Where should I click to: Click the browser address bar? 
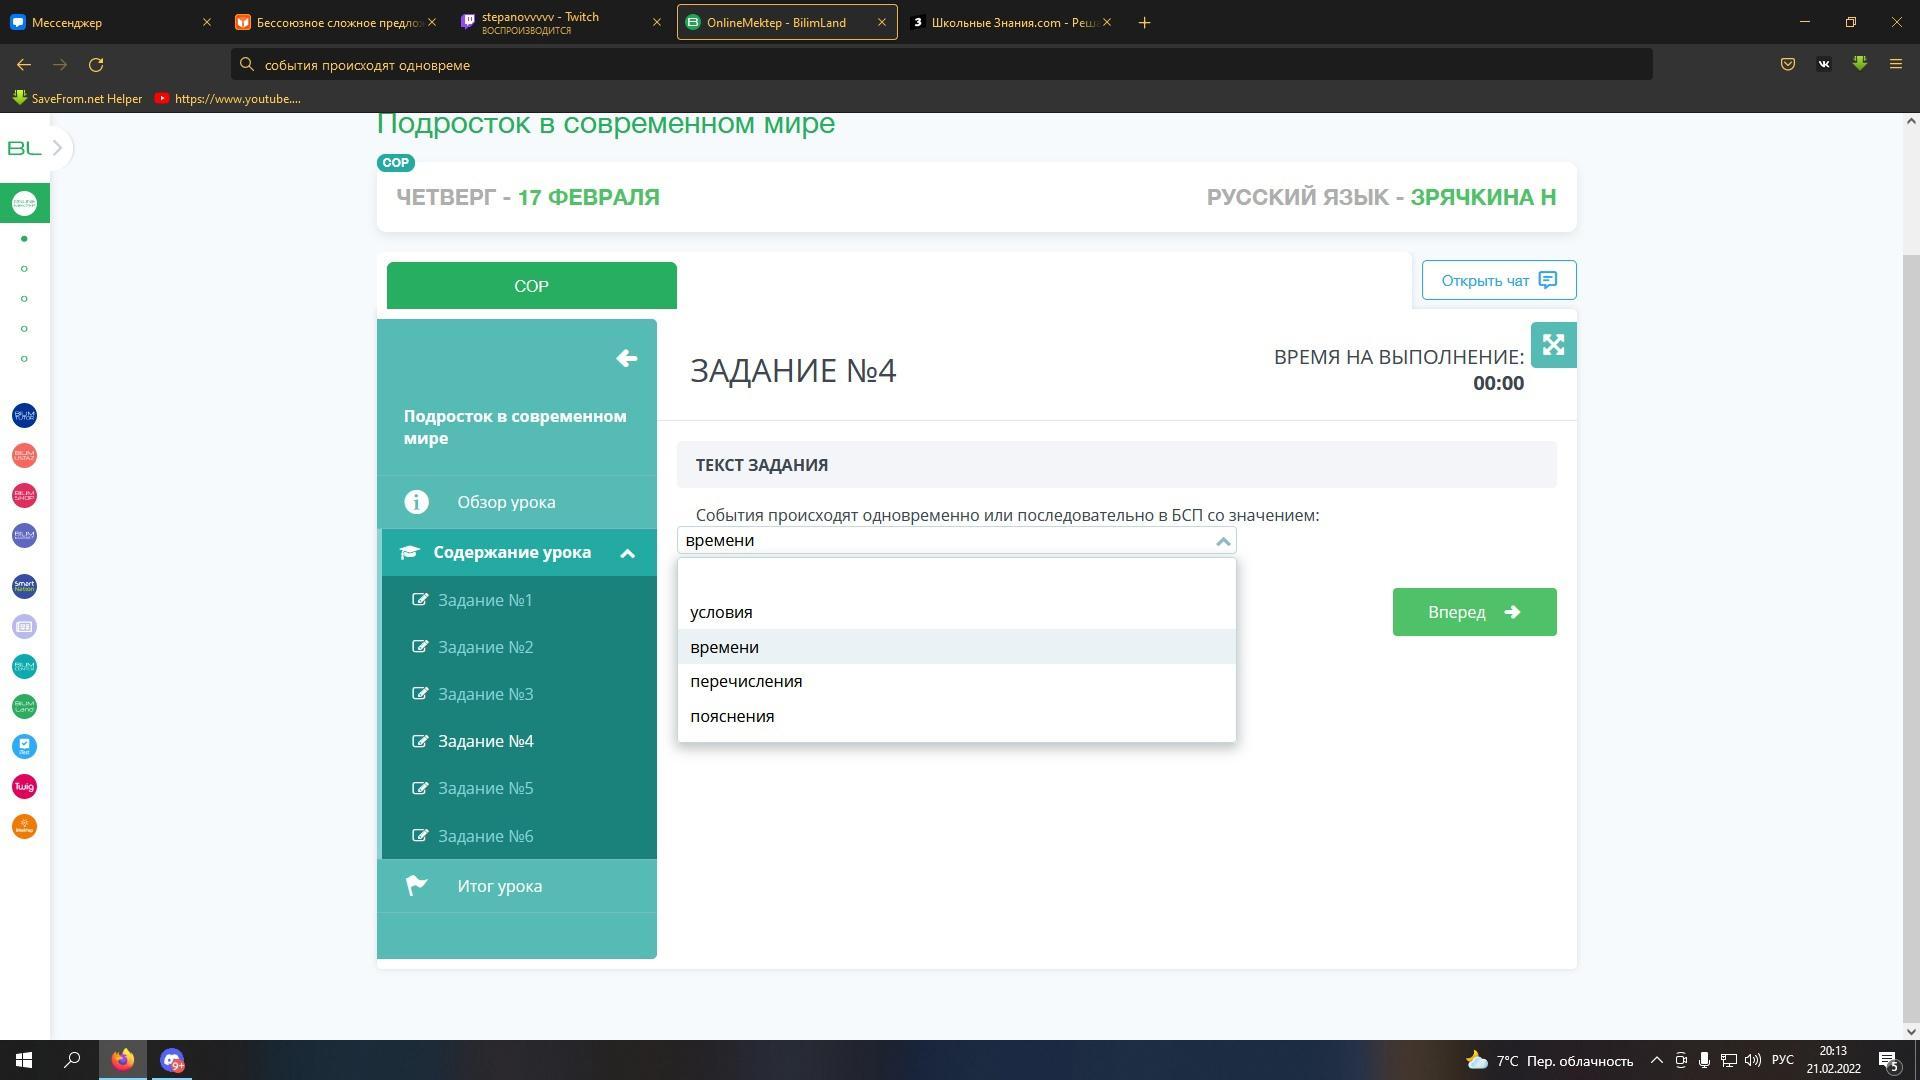[x=940, y=65]
